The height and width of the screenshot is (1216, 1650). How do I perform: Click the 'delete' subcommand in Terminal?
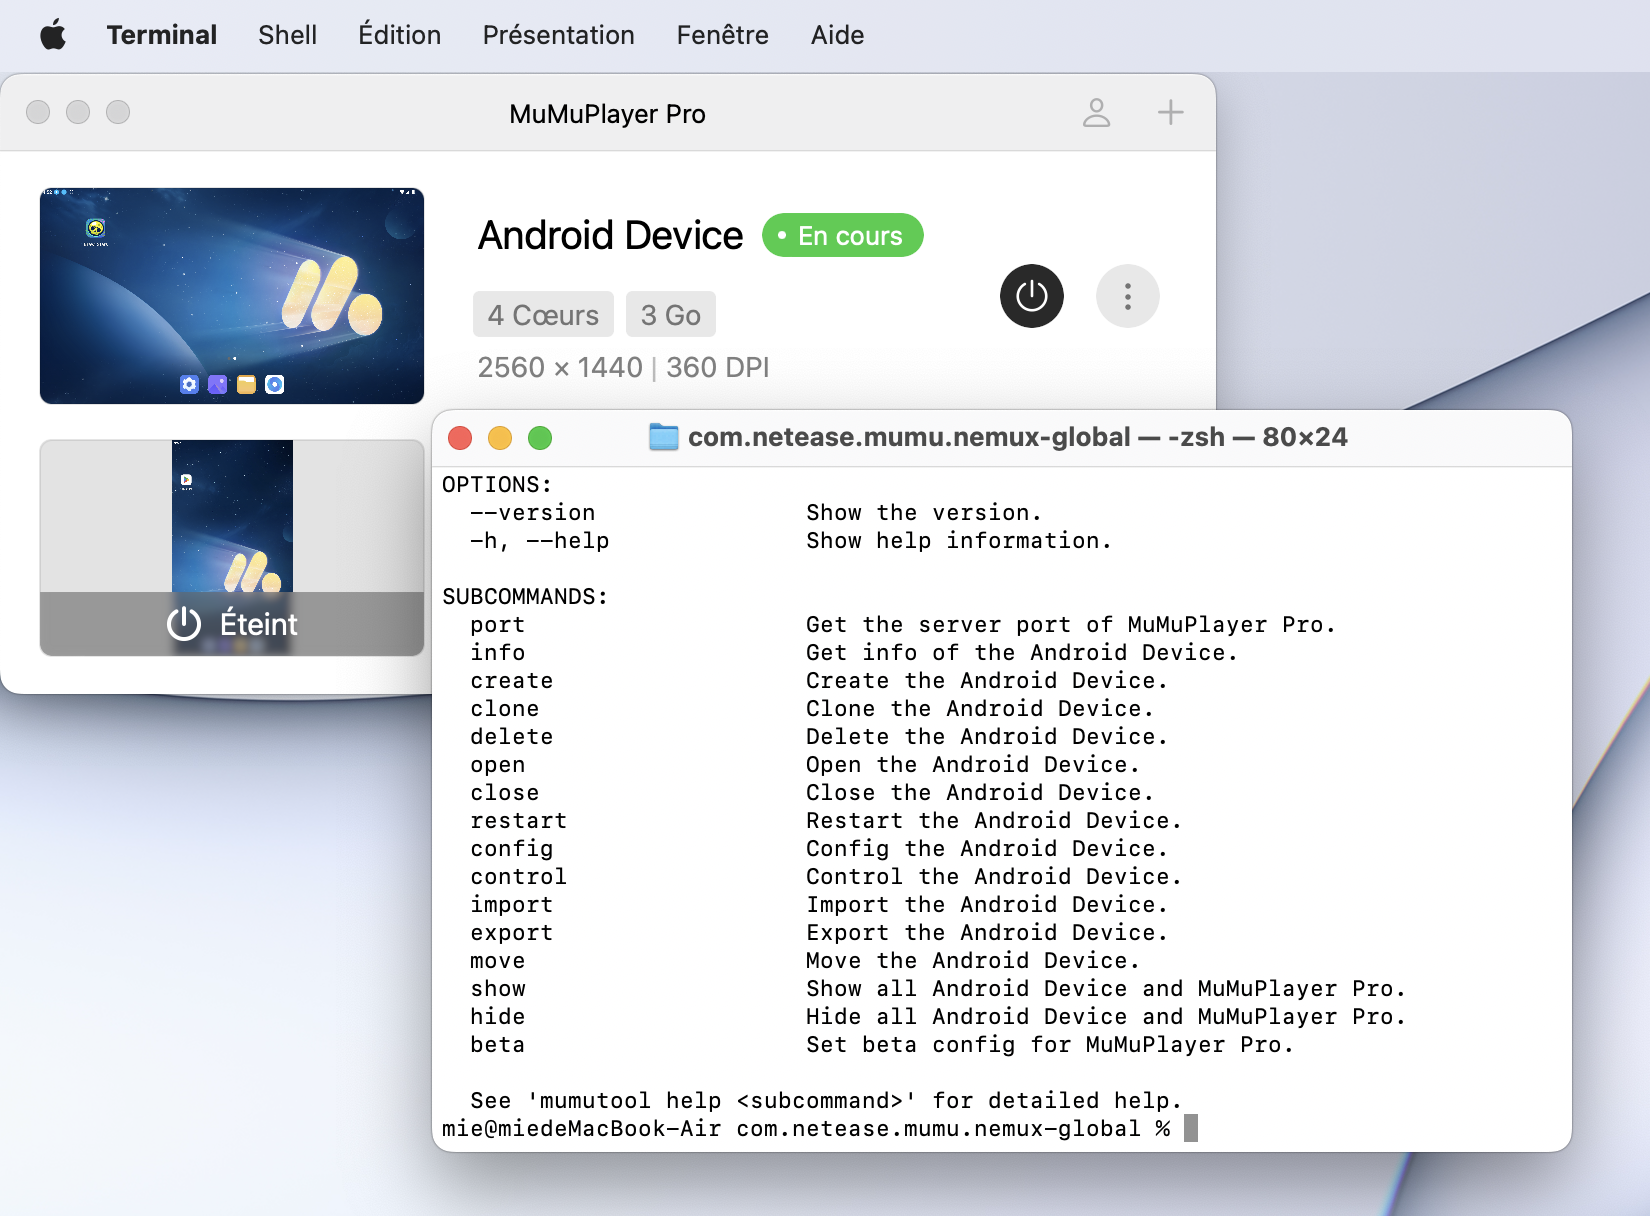(x=511, y=737)
